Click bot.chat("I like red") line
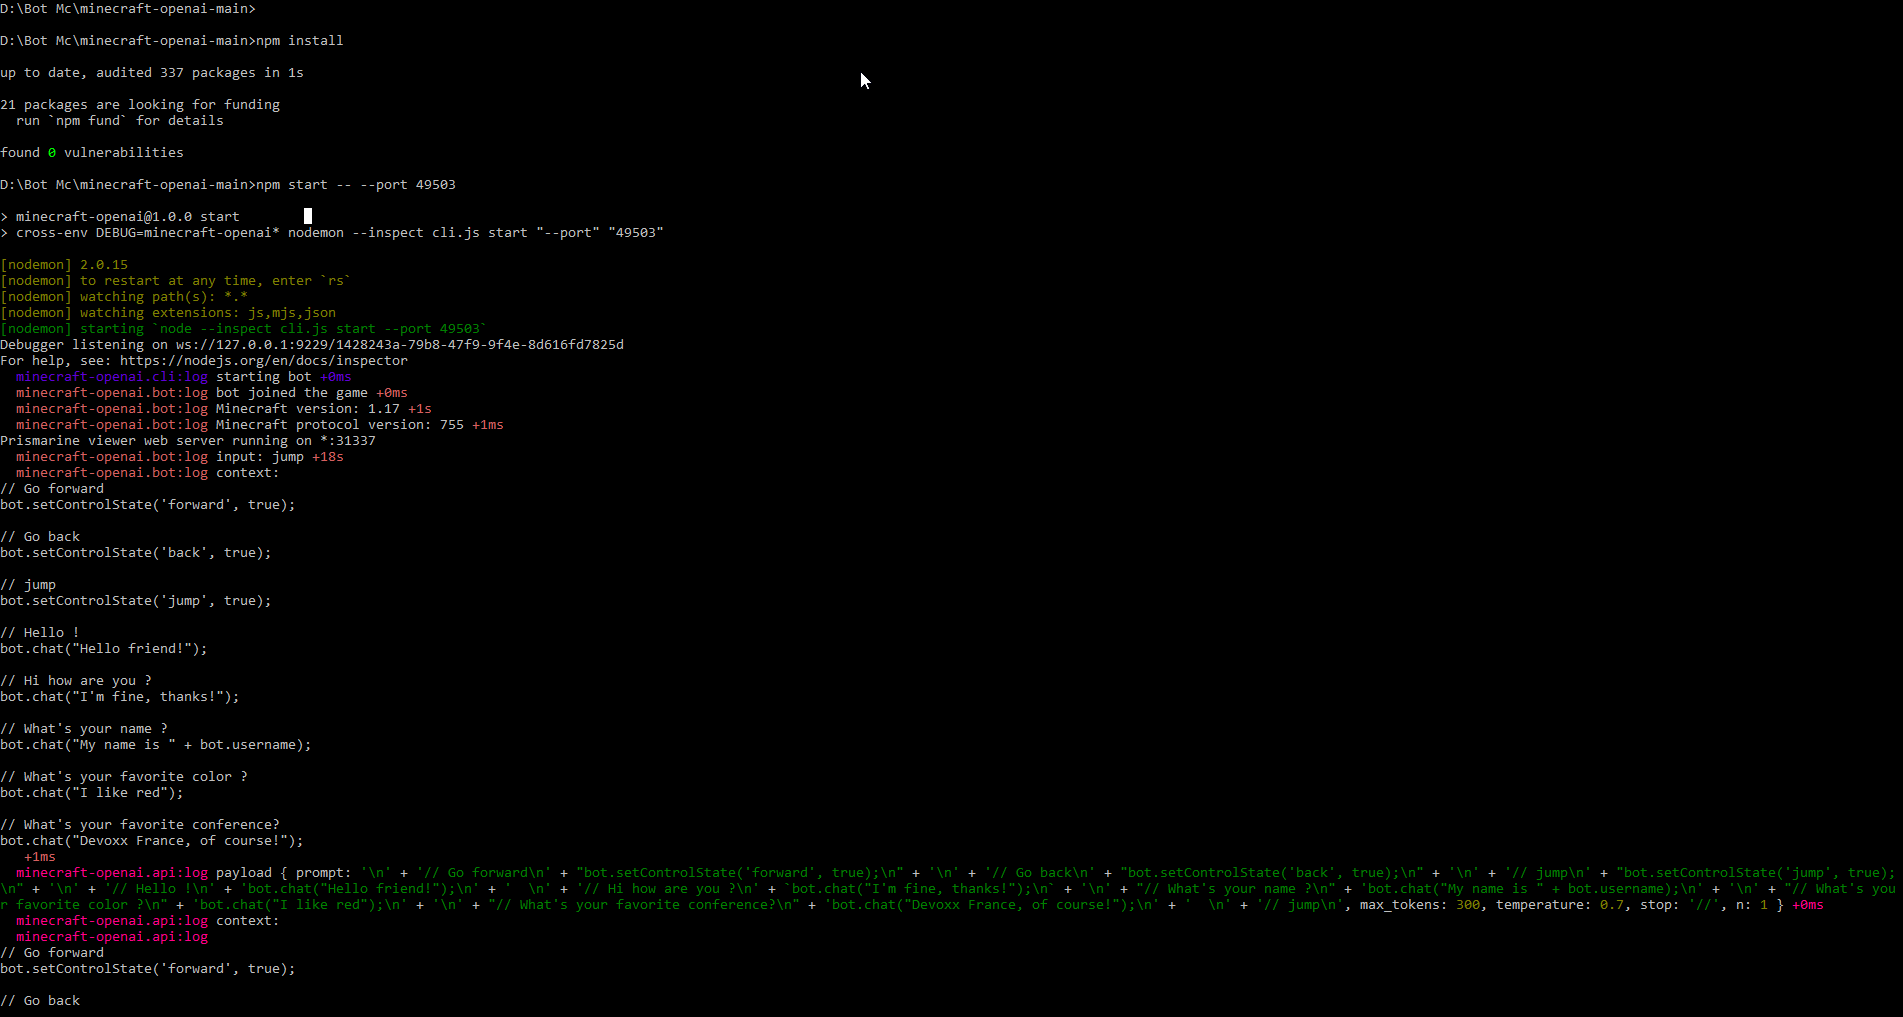The height and width of the screenshot is (1017, 1903). coord(92,792)
